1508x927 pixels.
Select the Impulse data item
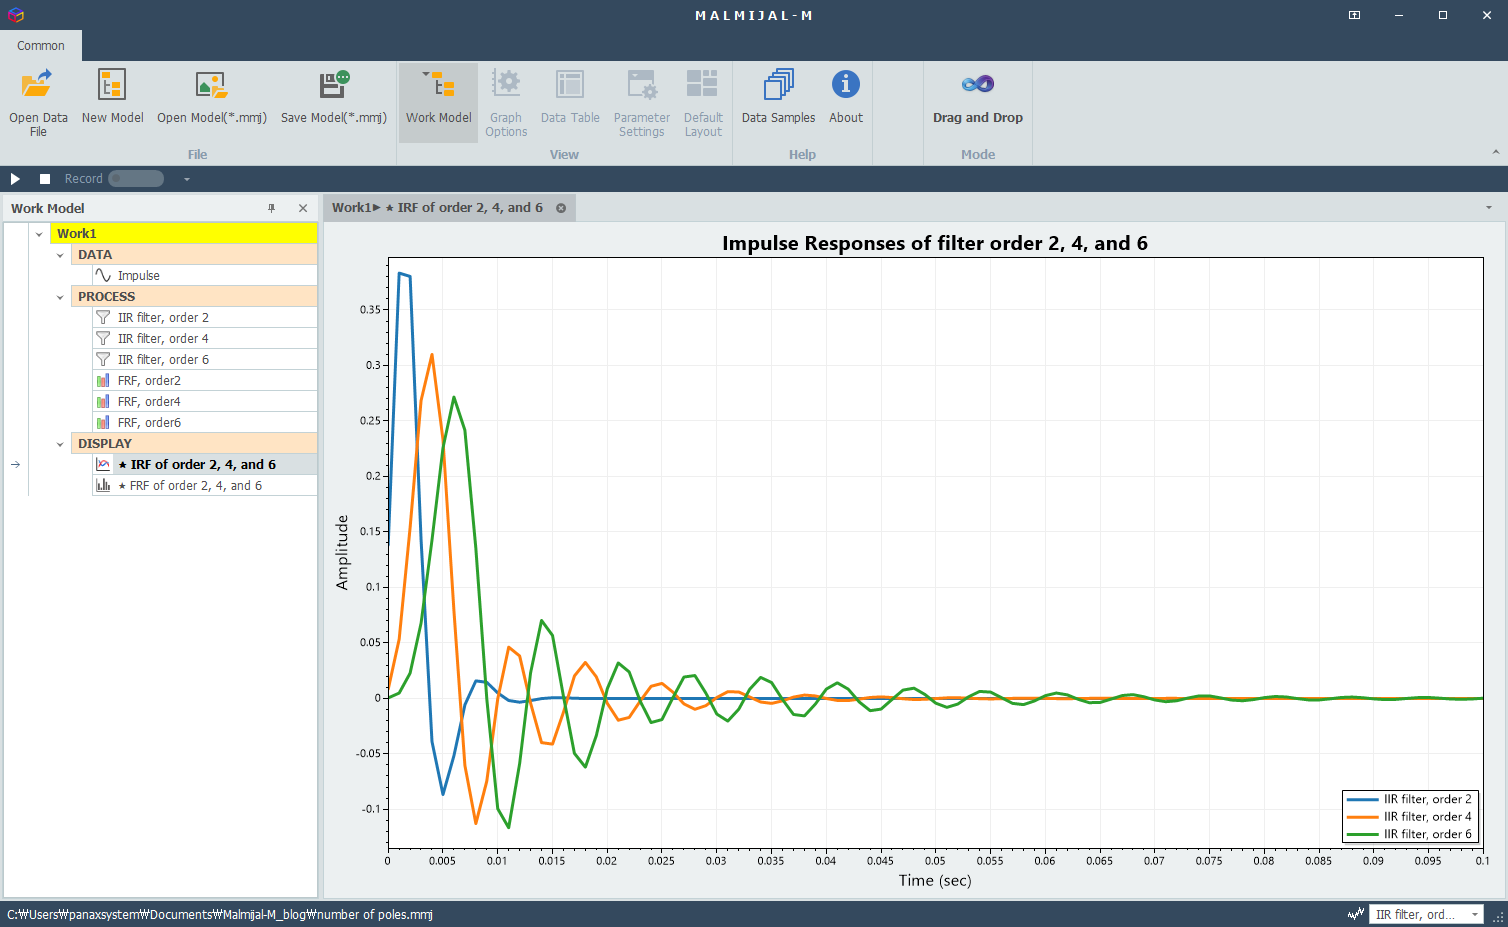click(x=204, y=275)
